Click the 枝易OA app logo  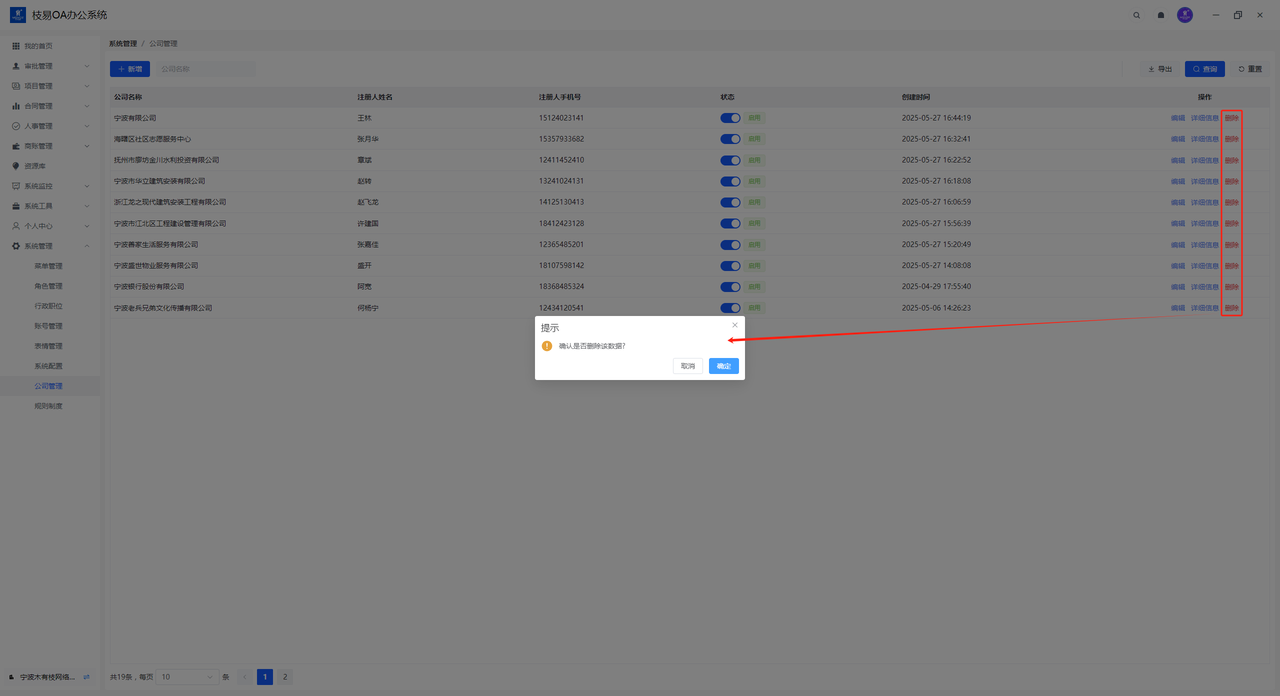click(x=18, y=15)
